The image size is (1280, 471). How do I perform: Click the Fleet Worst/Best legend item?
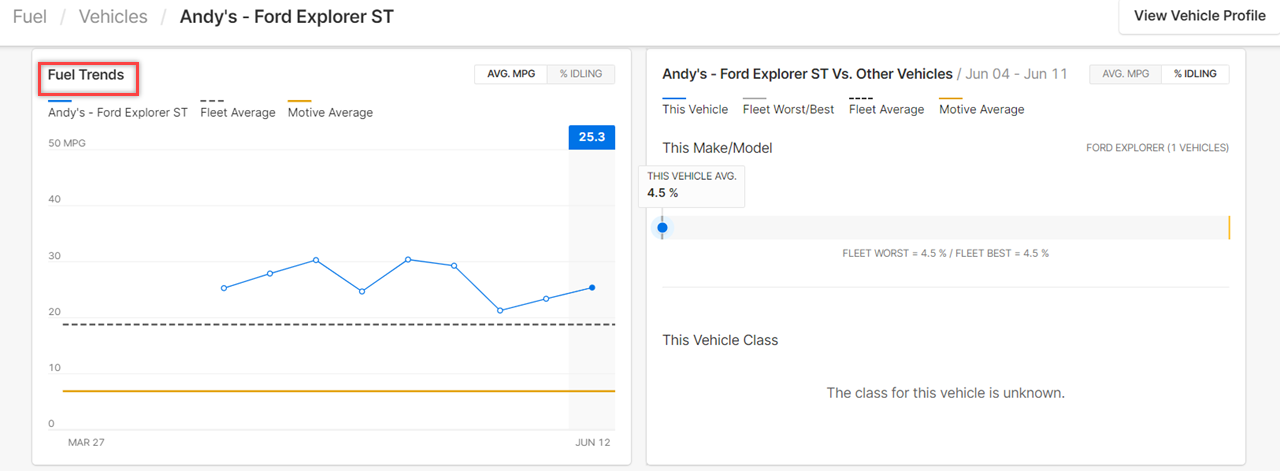788,109
